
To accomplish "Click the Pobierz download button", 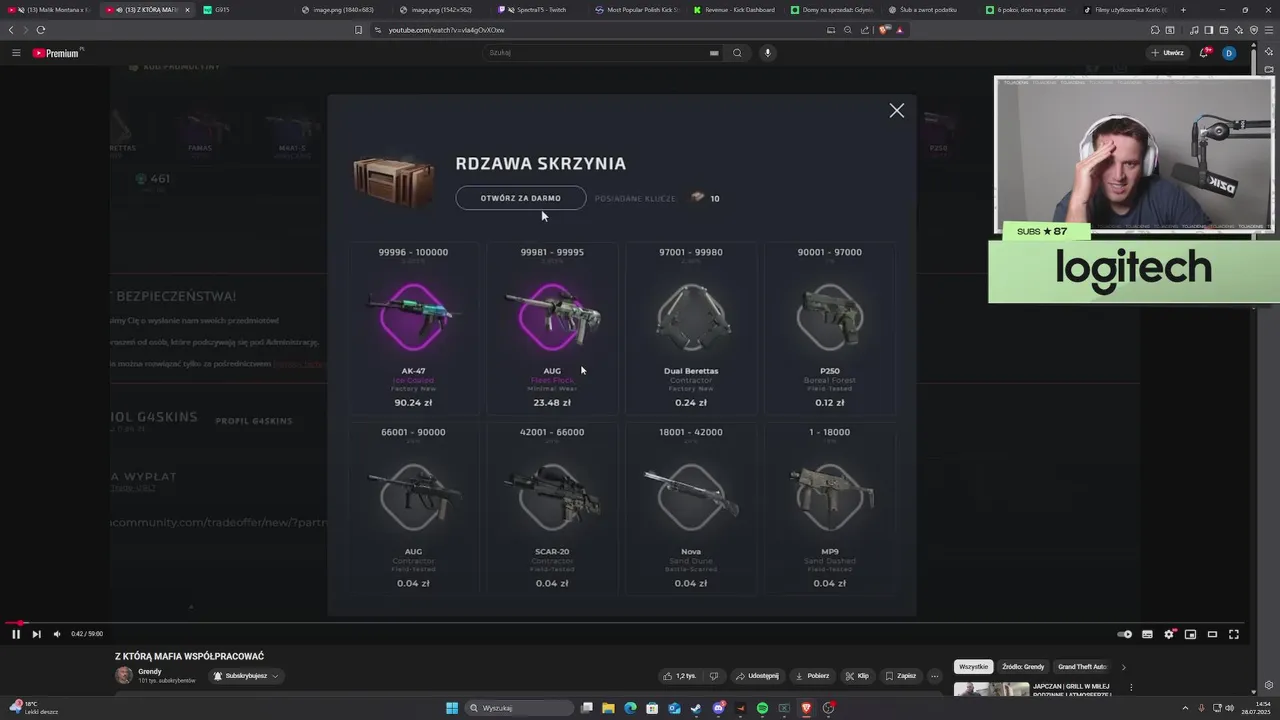I will tap(812, 676).
